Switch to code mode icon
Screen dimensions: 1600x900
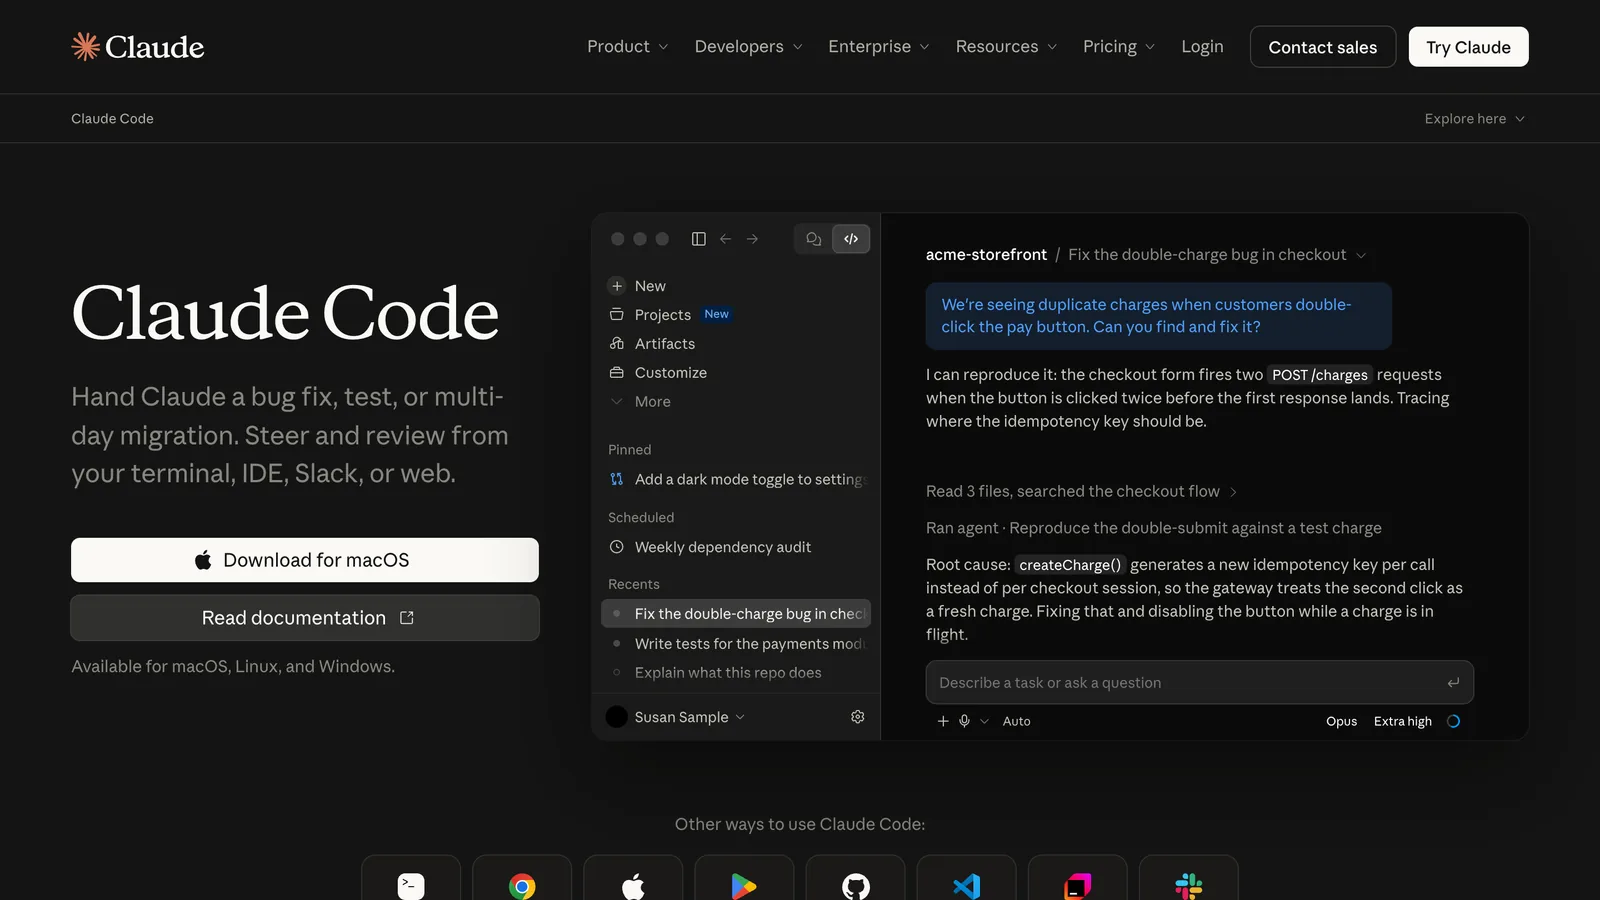(851, 239)
